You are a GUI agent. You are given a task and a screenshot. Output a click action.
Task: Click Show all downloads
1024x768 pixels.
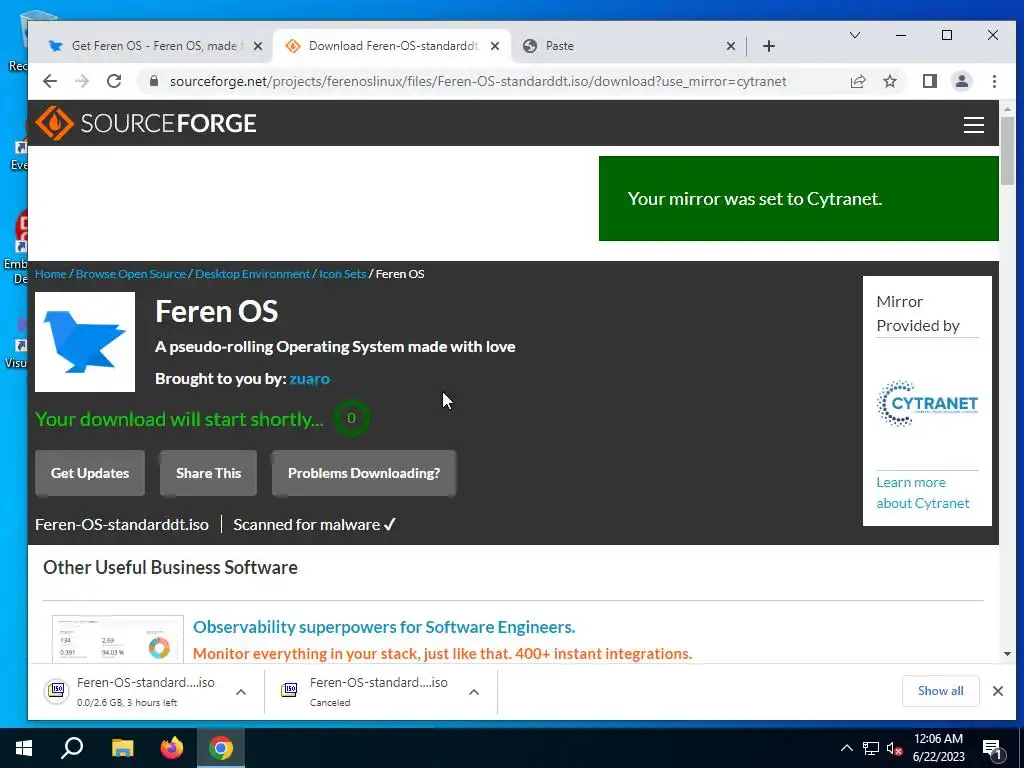click(940, 691)
